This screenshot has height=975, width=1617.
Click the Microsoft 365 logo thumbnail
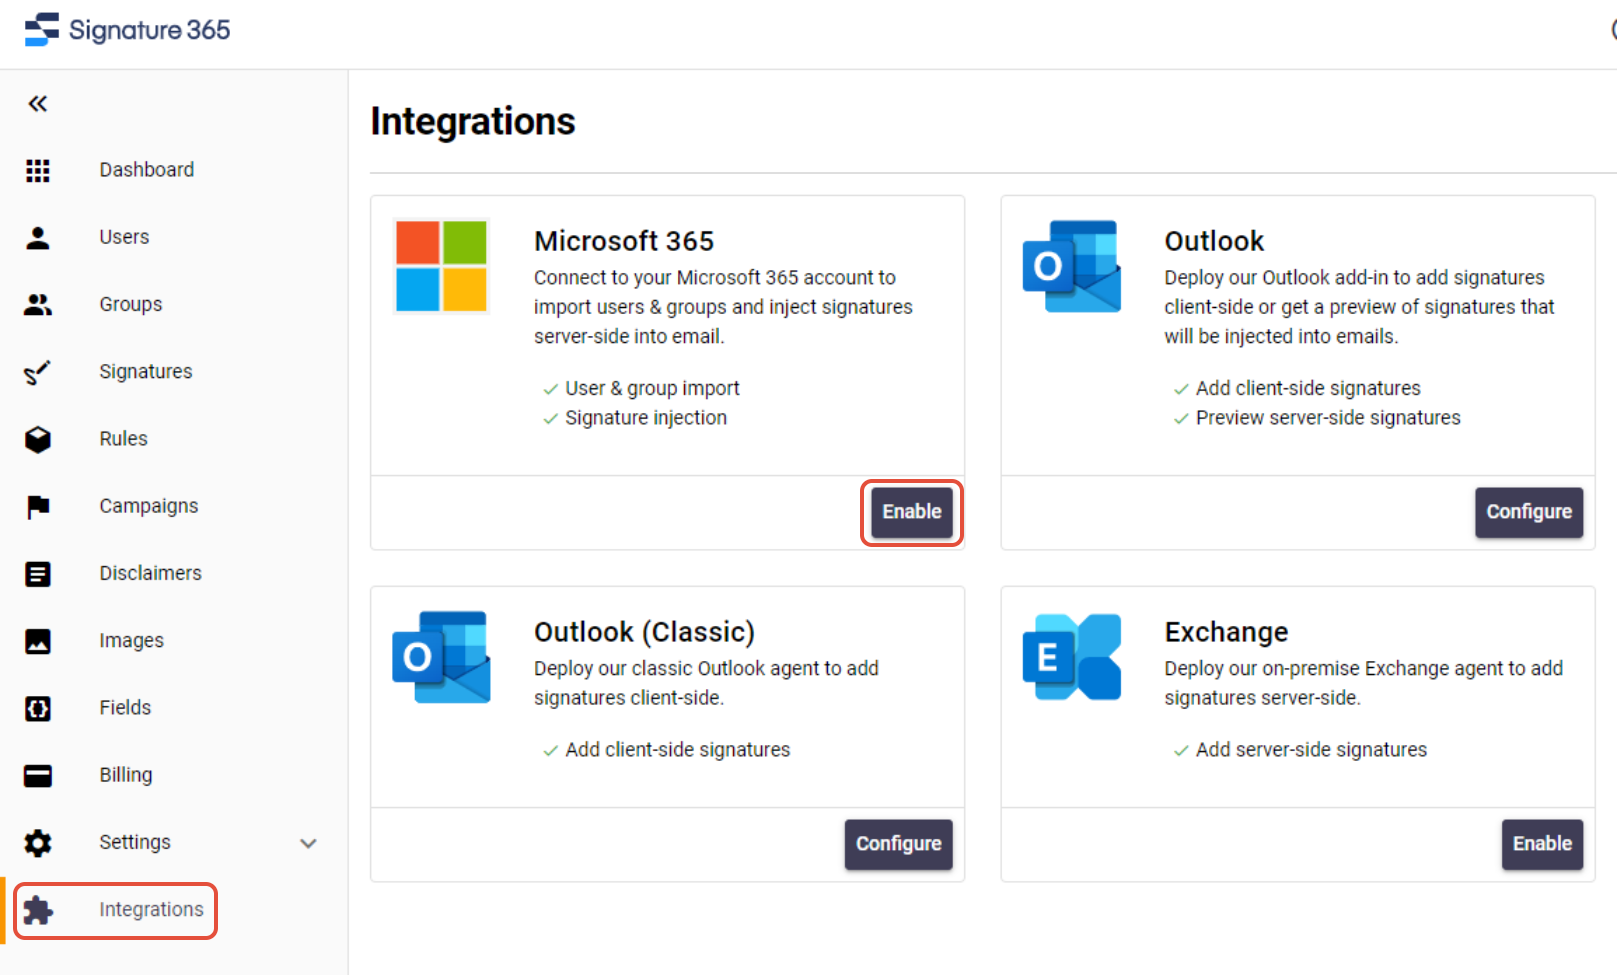click(441, 266)
